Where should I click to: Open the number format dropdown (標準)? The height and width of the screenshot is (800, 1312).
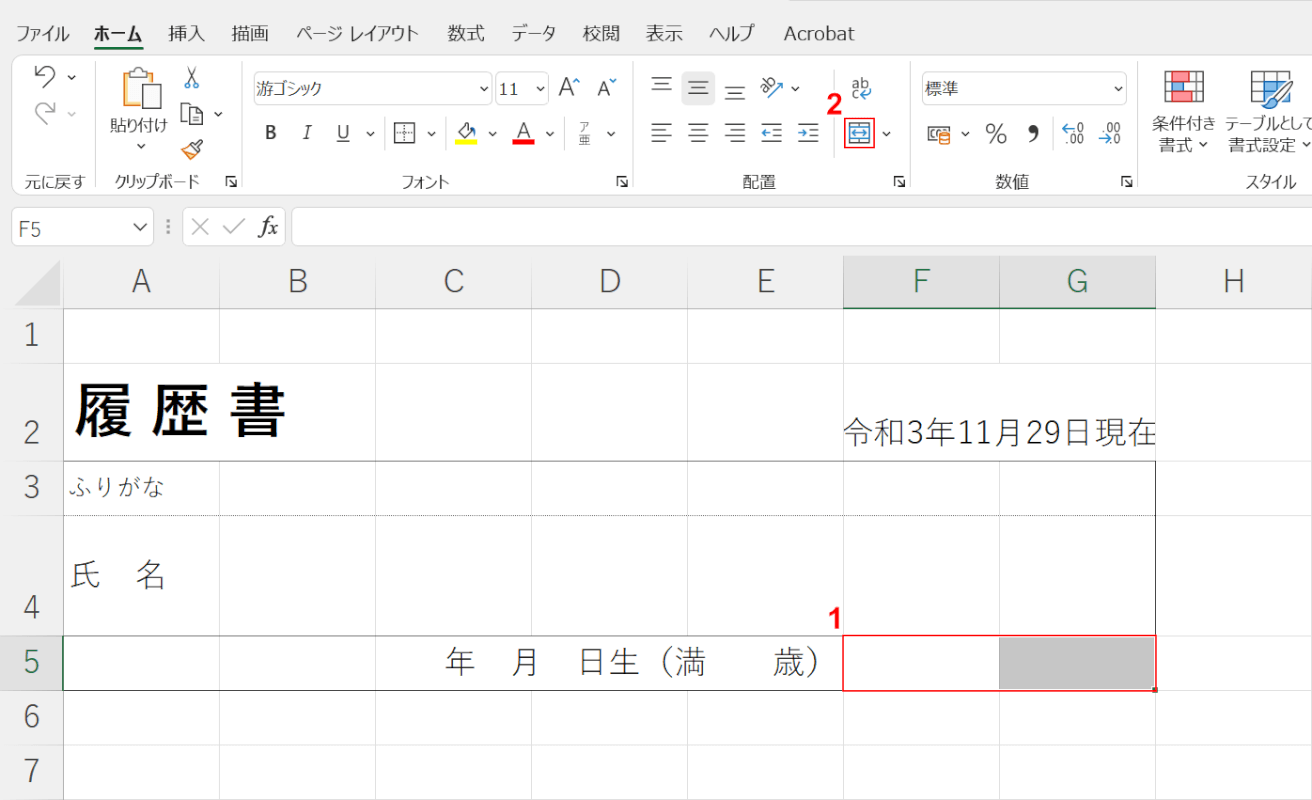click(x=1117, y=88)
